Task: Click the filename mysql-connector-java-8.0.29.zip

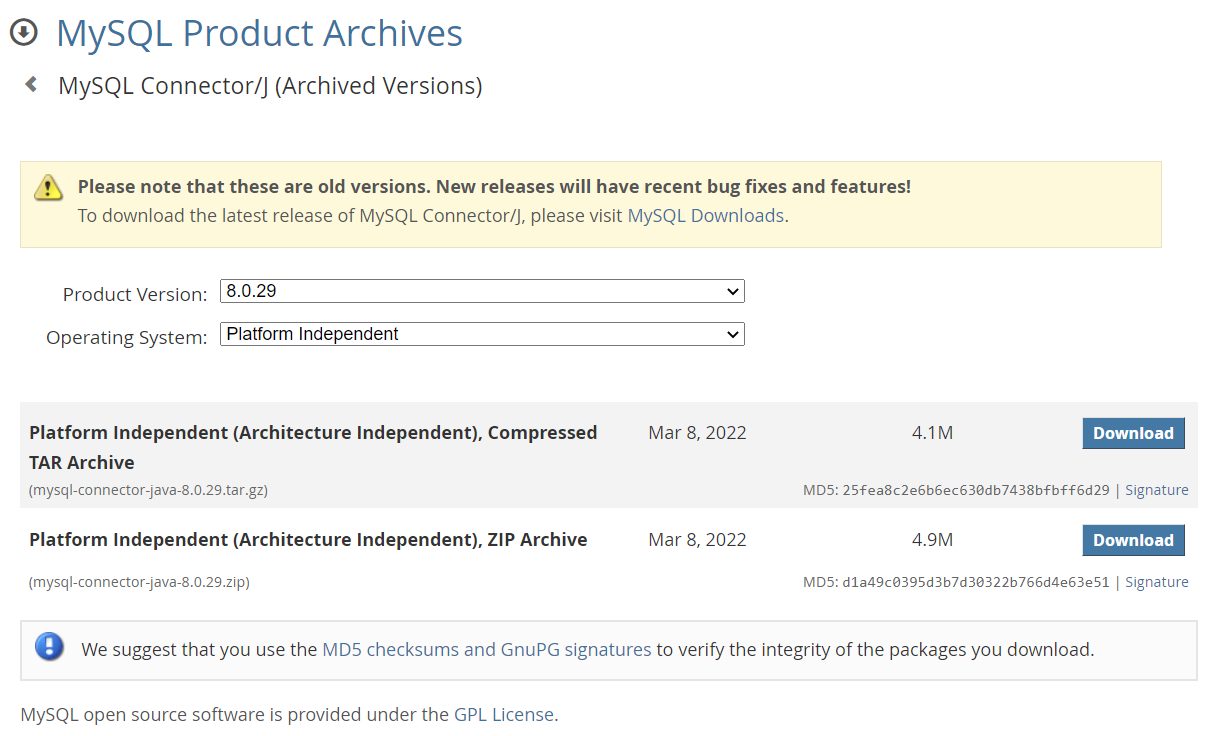Action: click(139, 582)
